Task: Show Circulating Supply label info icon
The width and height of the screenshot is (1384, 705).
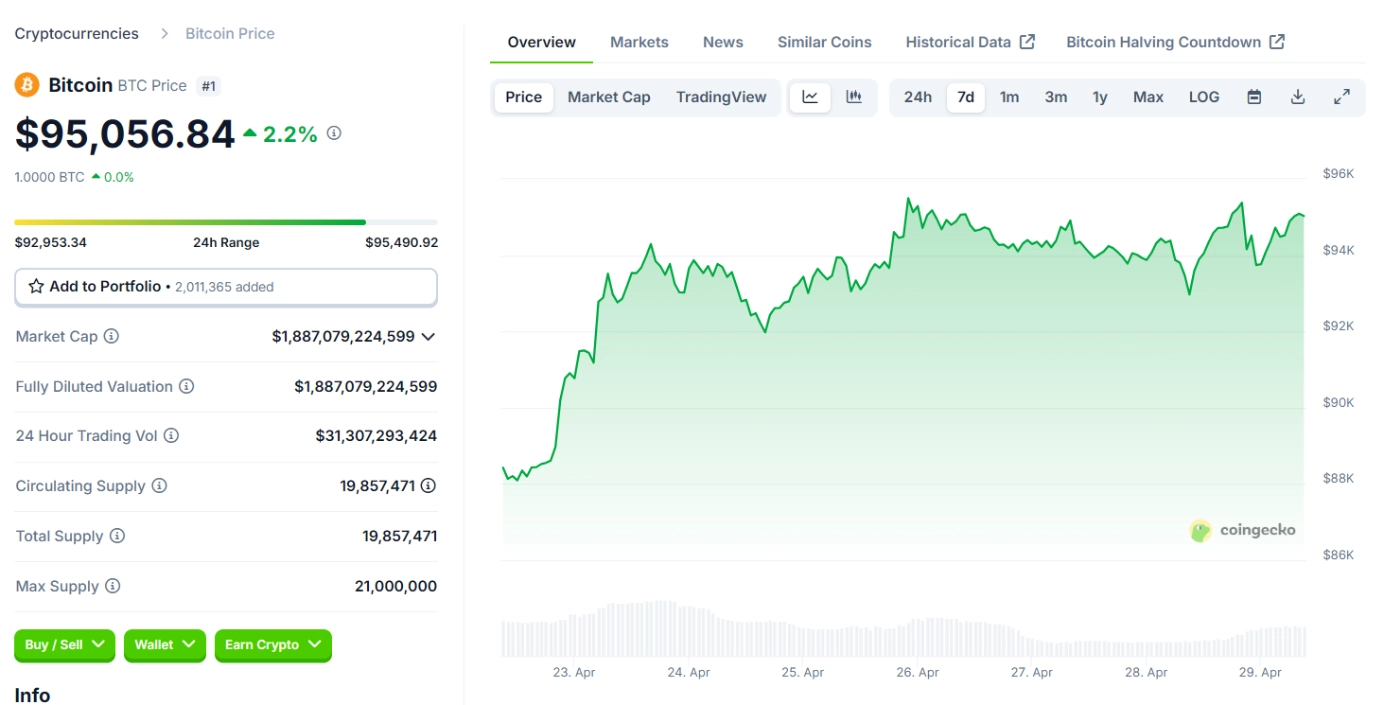Action: (159, 486)
